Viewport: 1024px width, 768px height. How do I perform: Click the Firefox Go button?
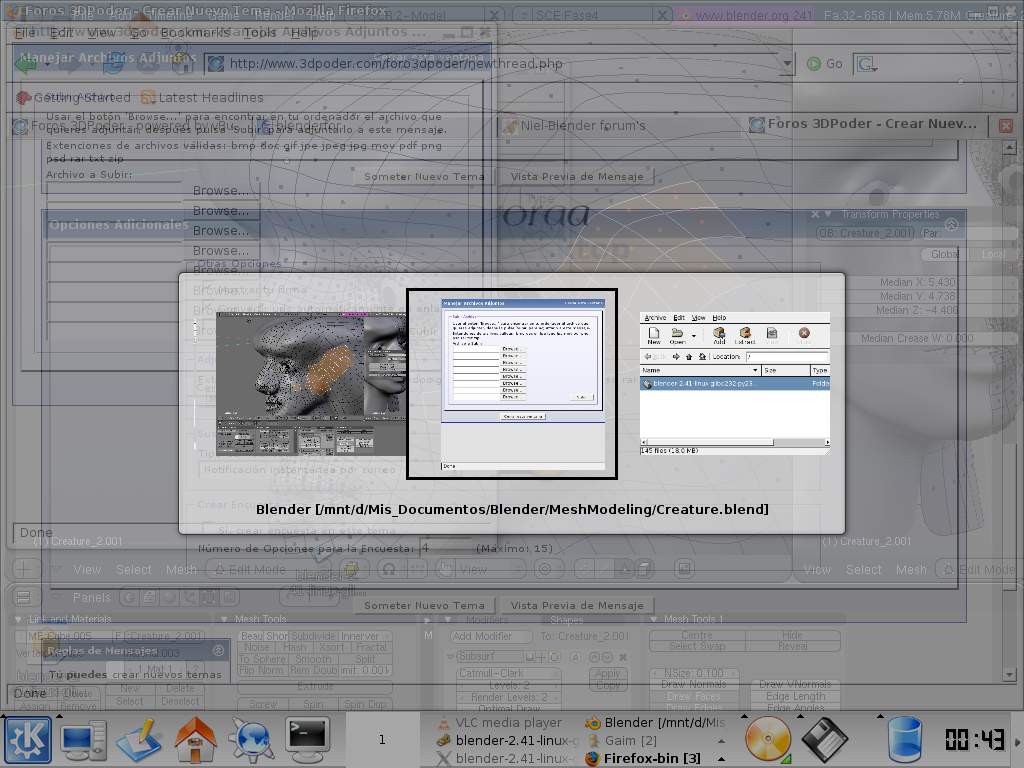tap(825, 63)
